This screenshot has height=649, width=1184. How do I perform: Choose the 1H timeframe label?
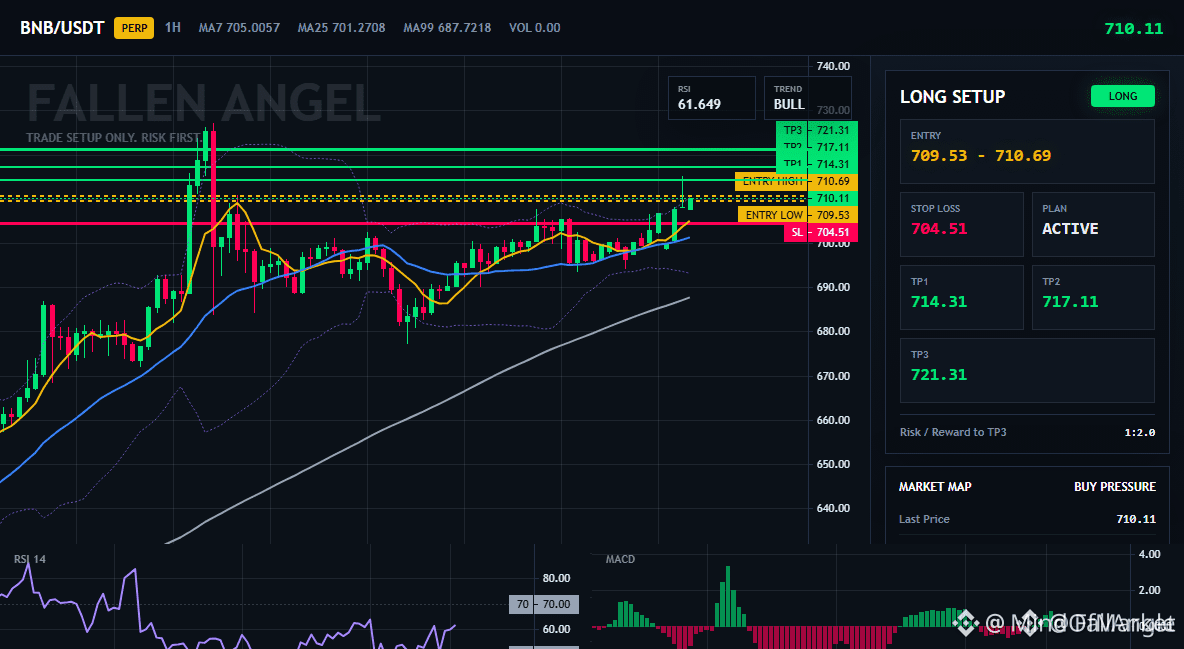173,27
